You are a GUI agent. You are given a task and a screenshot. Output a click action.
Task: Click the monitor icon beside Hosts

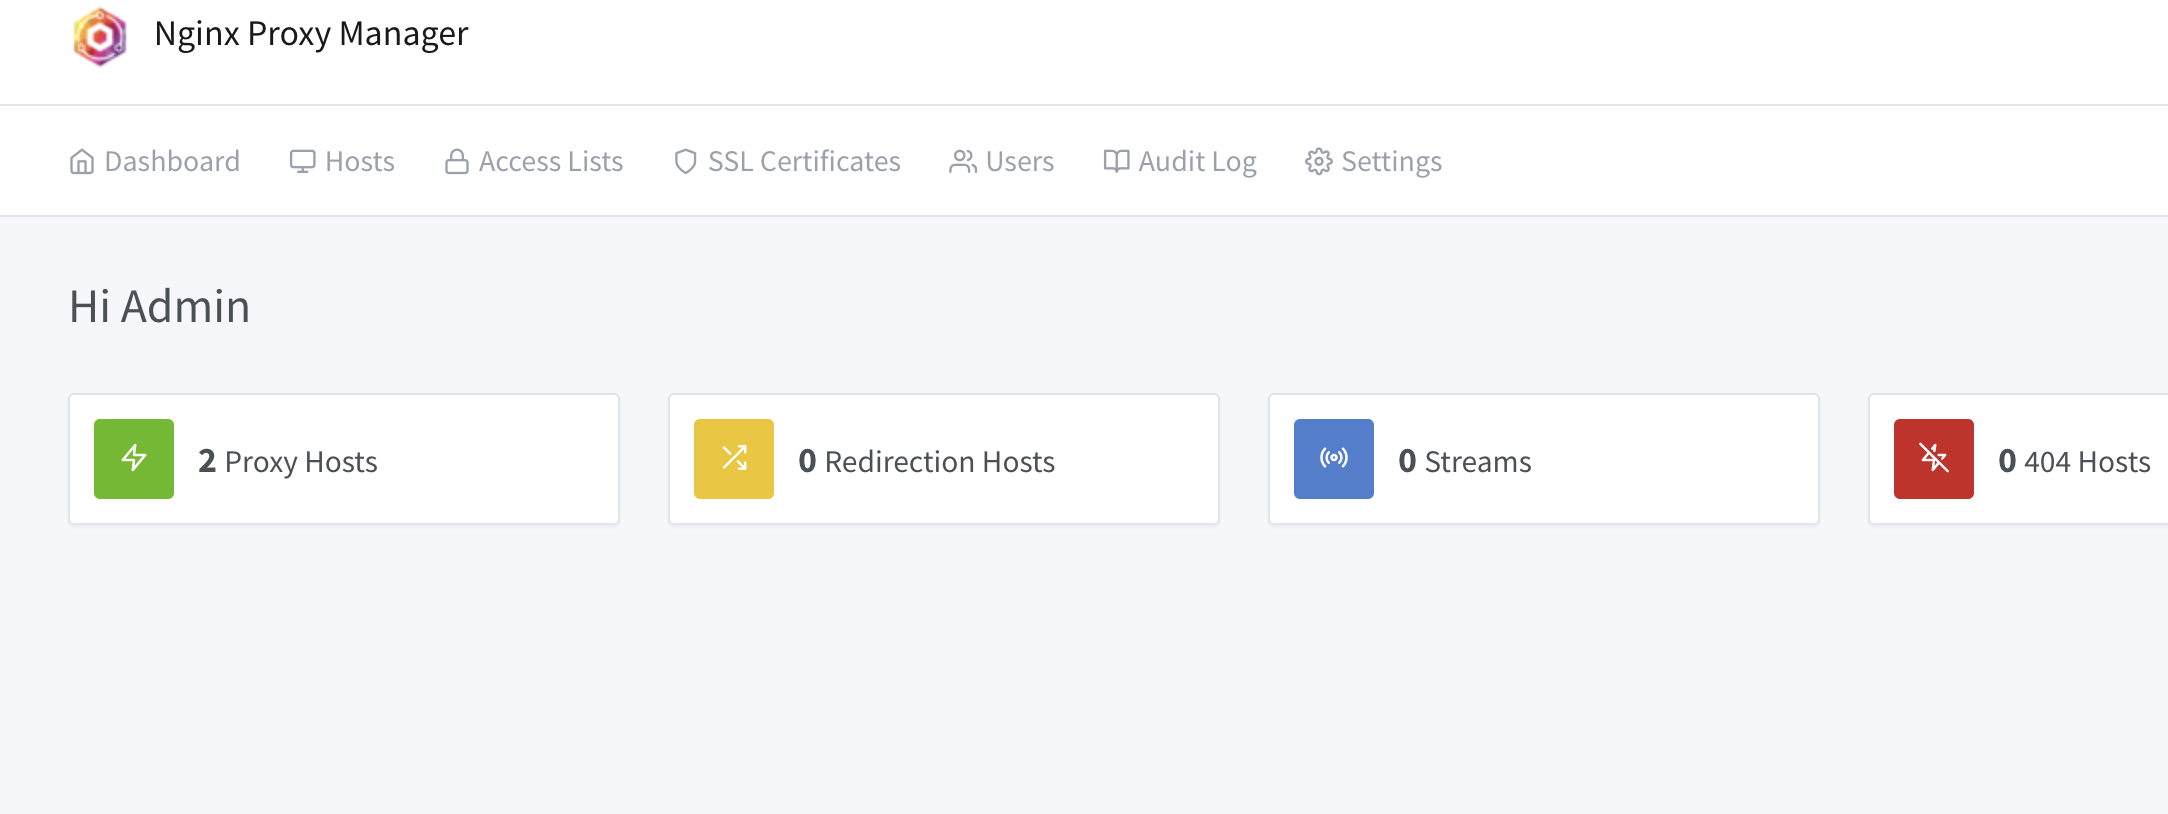tap(302, 161)
